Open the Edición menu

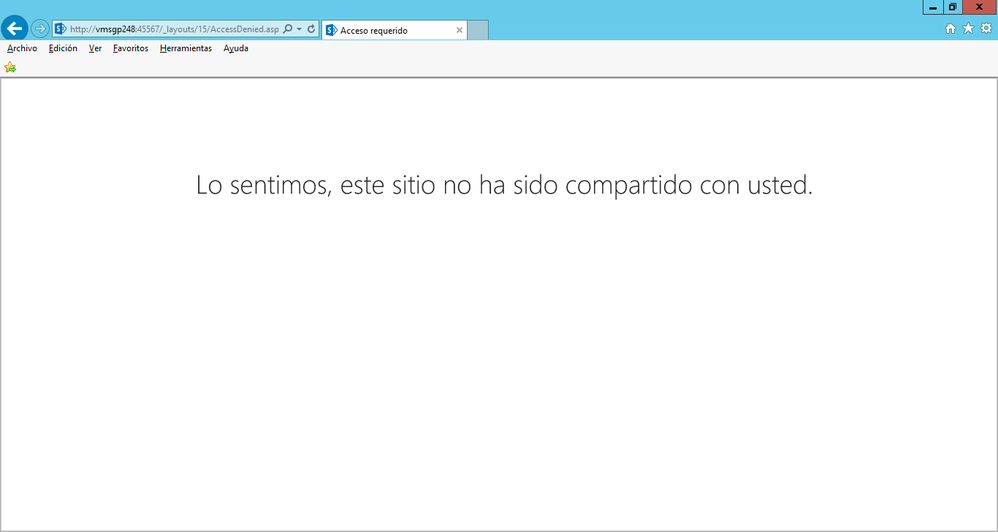(63, 48)
